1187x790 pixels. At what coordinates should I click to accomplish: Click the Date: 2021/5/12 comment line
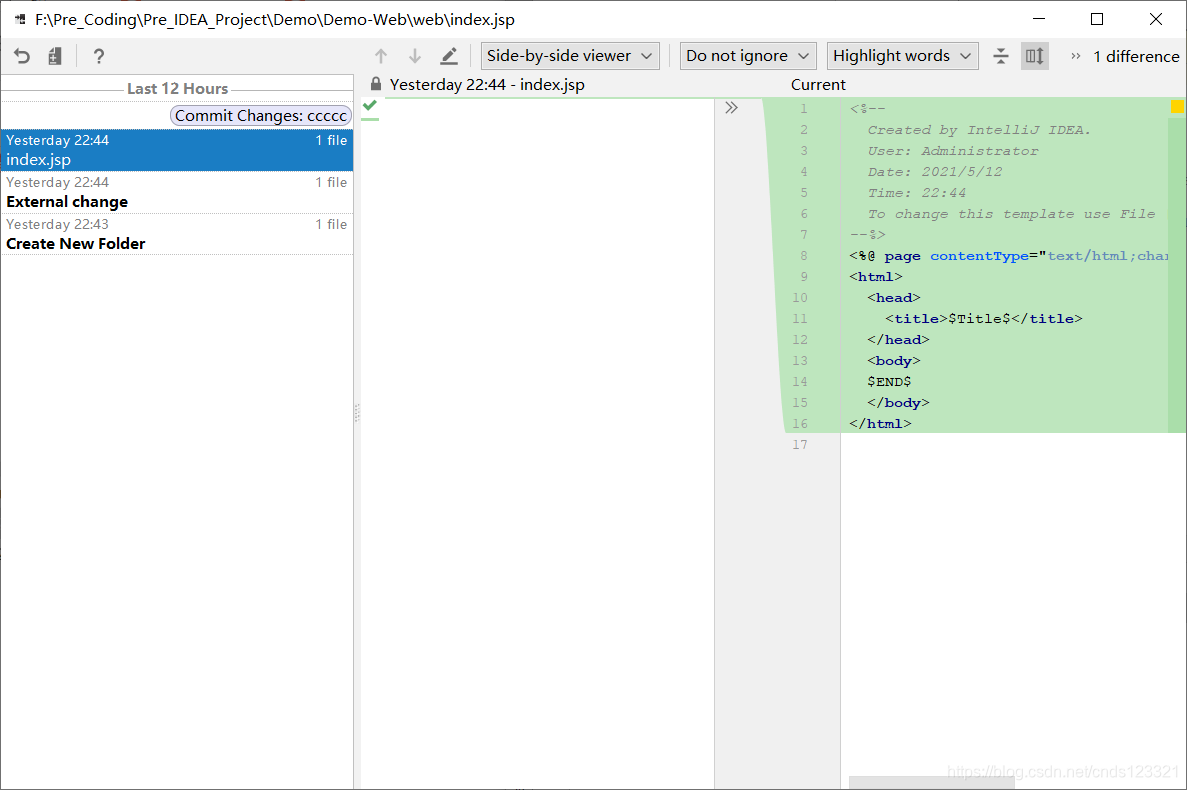point(934,172)
